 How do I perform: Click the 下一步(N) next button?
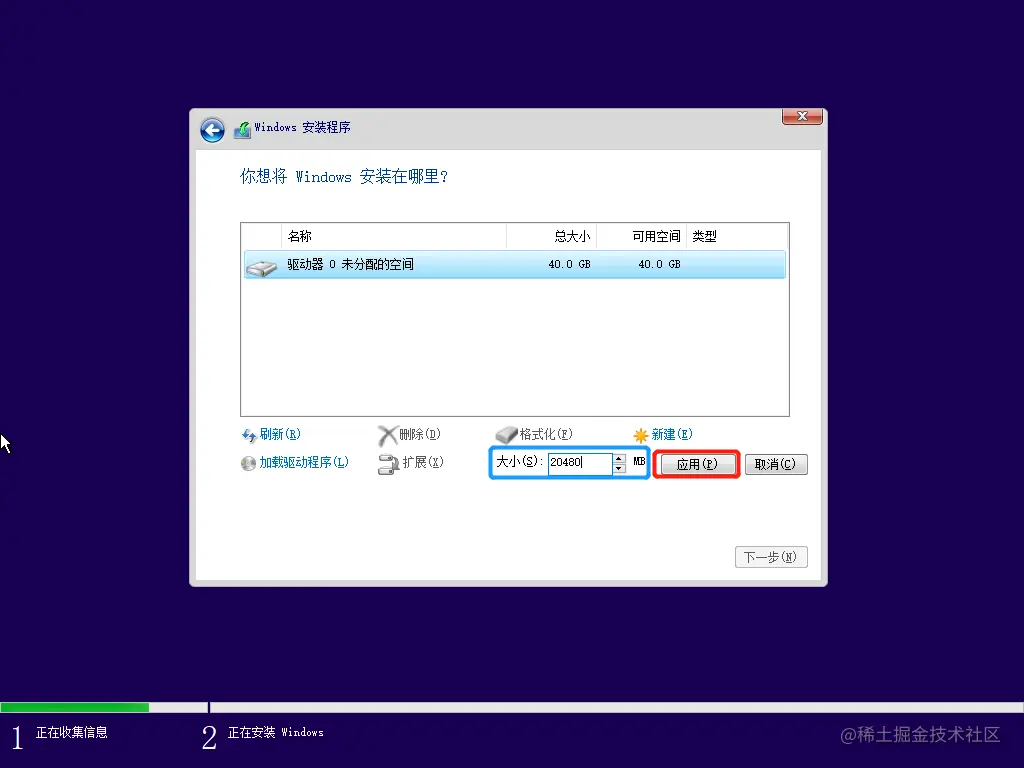click(771, 557)
